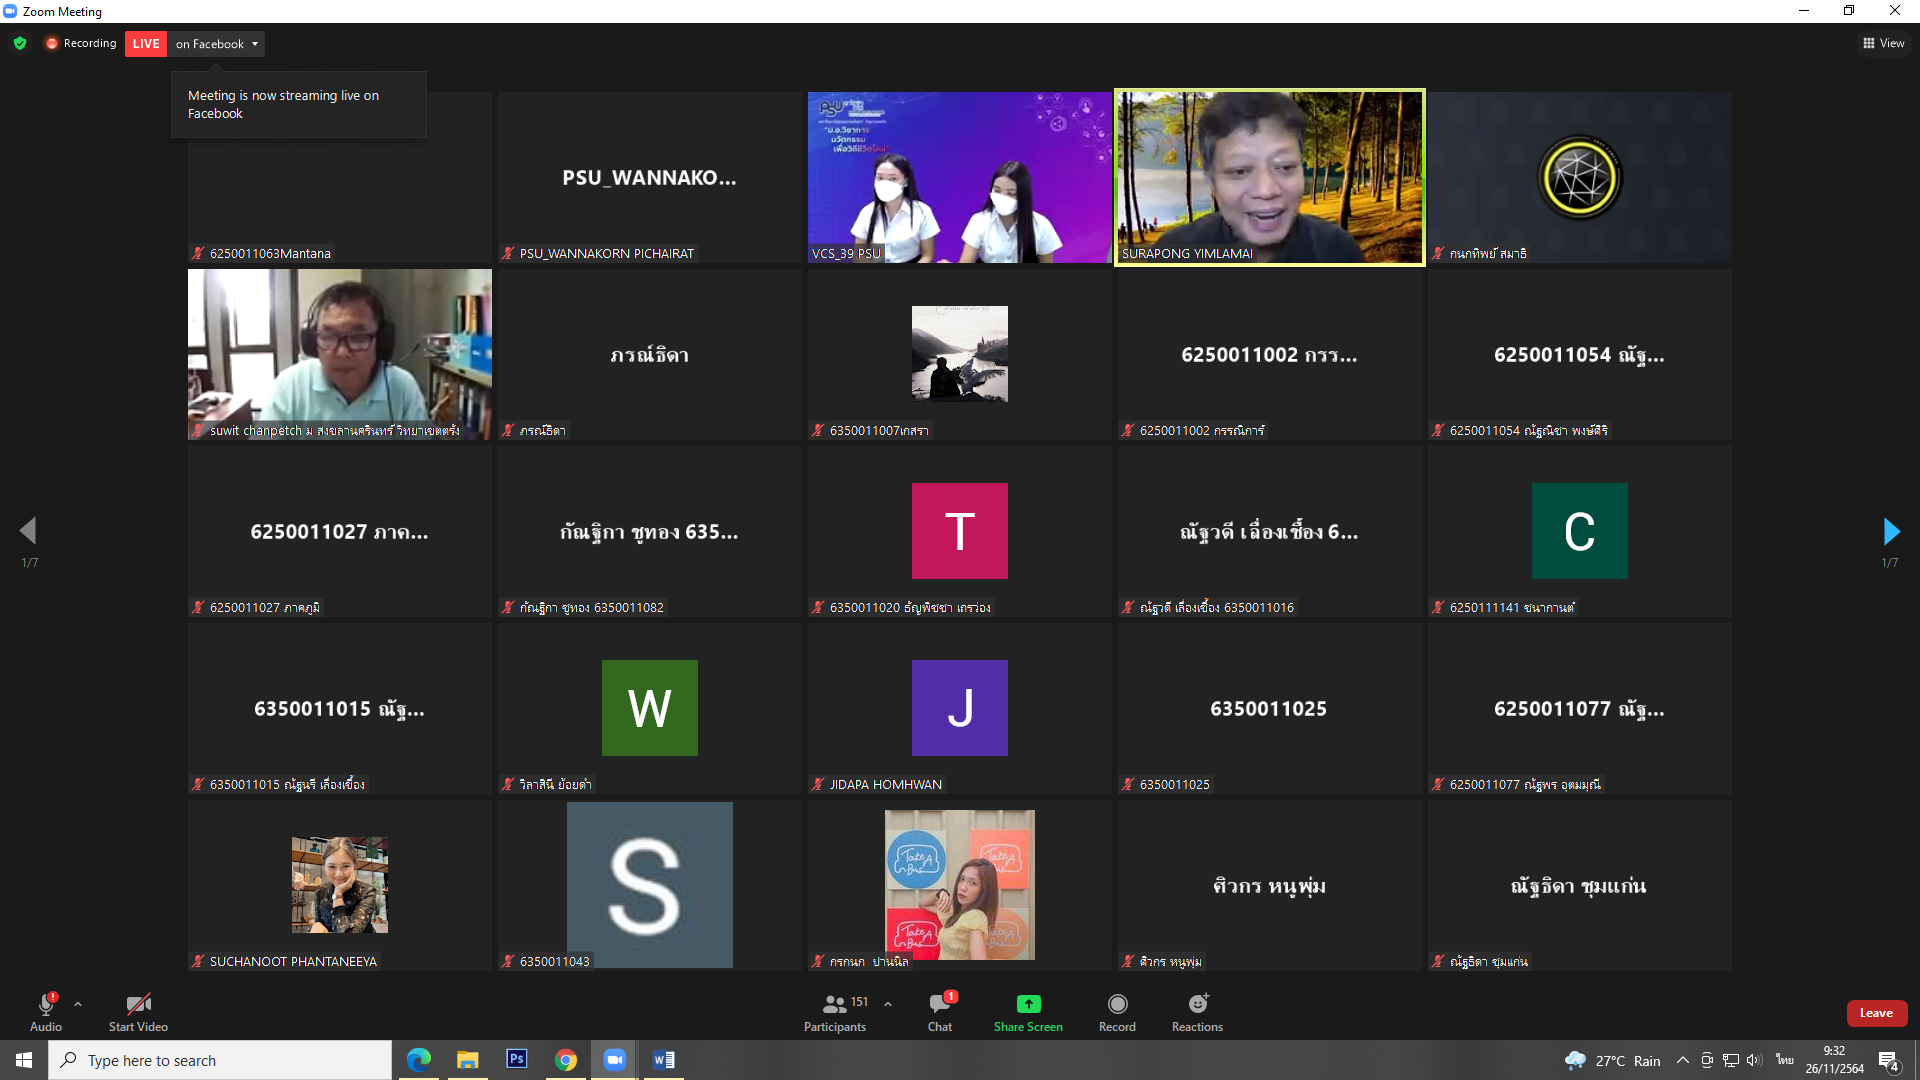The image size is (1920, 1080).
Task: Expand the participants options arrow
Action: coord(888,1004)
